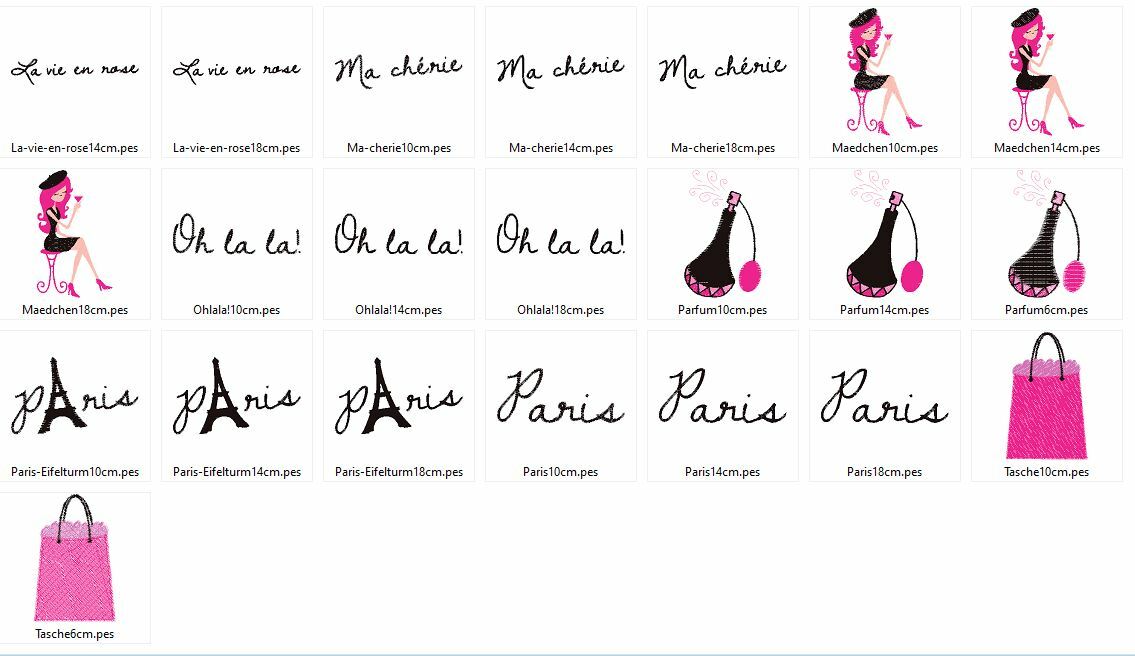Pick the Ohlala!18cm.pes thumbnail
Image resolution: width=1135 pixels, height=656 pixels.
pyautogui.click(x=561, y=234)
